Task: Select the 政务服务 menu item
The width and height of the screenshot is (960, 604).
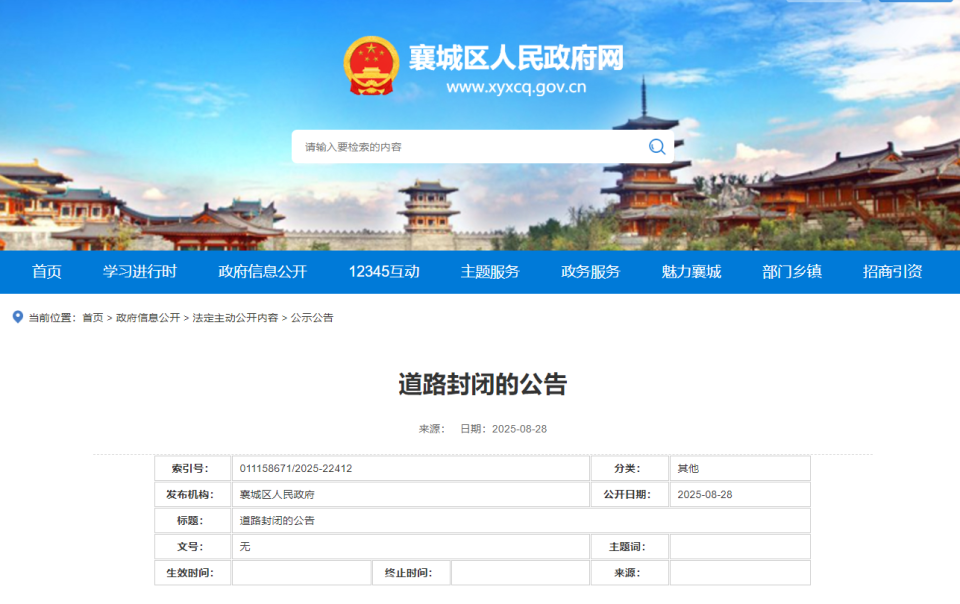Action: click(x=592, y=271)
